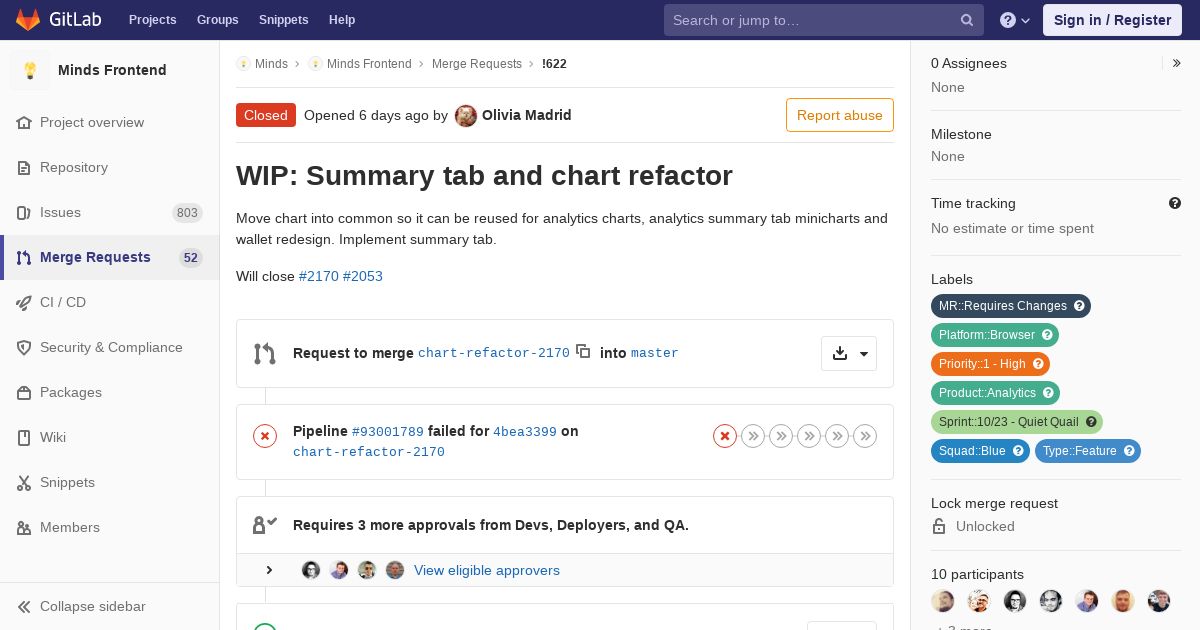Click the Merge Requests count badge 52
This screenshot has height=630, width=1200.
click(x=191, y=258)
